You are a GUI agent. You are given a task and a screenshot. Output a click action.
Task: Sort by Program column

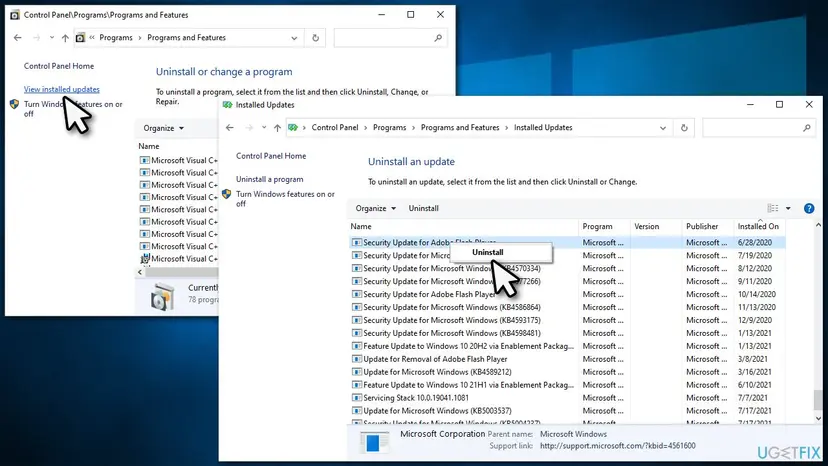pyautogui.click(x=604, y=226)
